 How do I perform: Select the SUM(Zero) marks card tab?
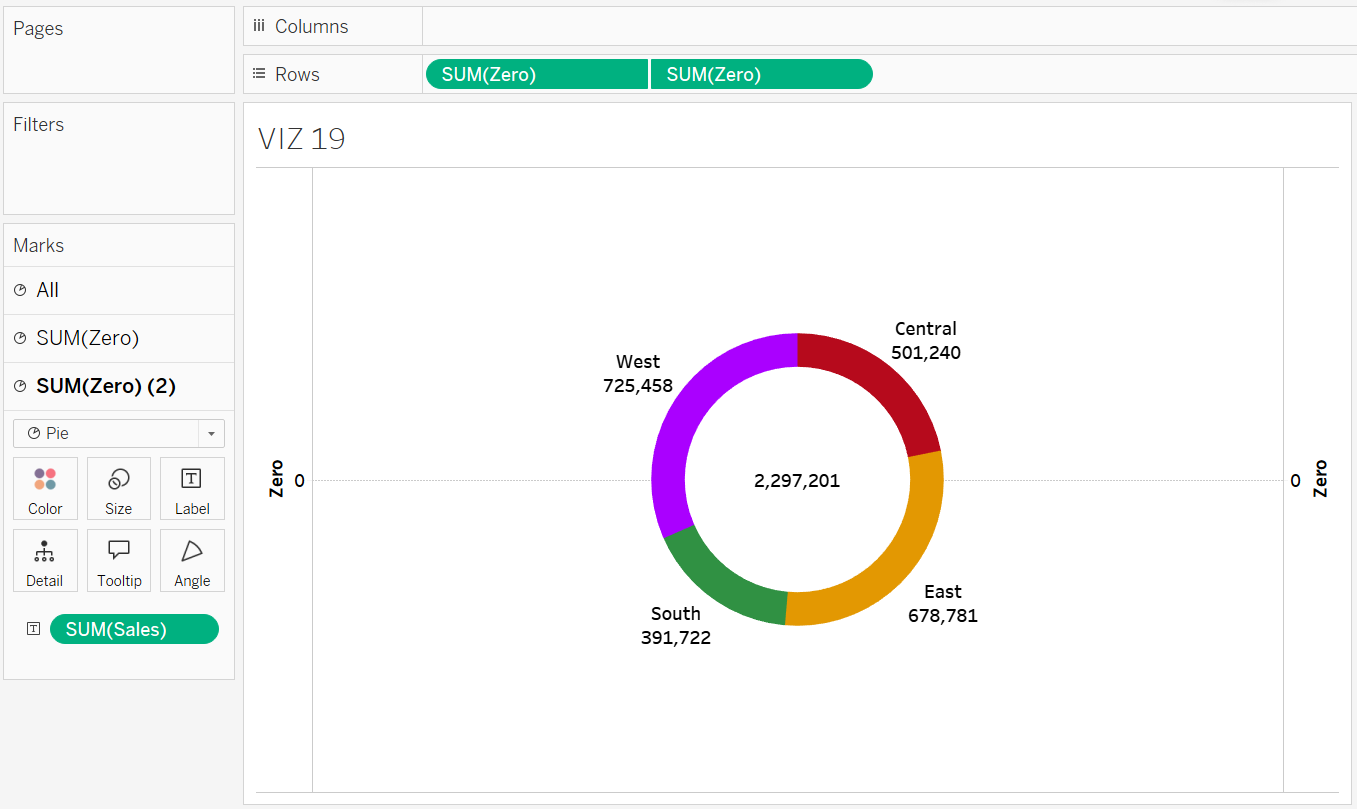pos(119,338)
